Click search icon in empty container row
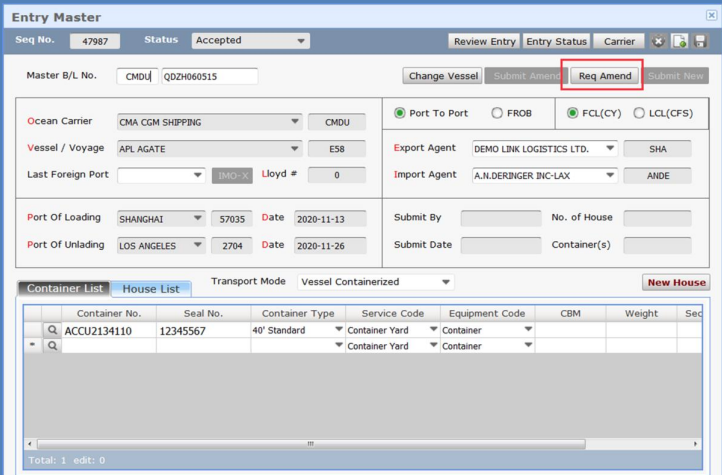Image resolution: width=722 pixels, height=475 pixels. click(x=52, y=346)
